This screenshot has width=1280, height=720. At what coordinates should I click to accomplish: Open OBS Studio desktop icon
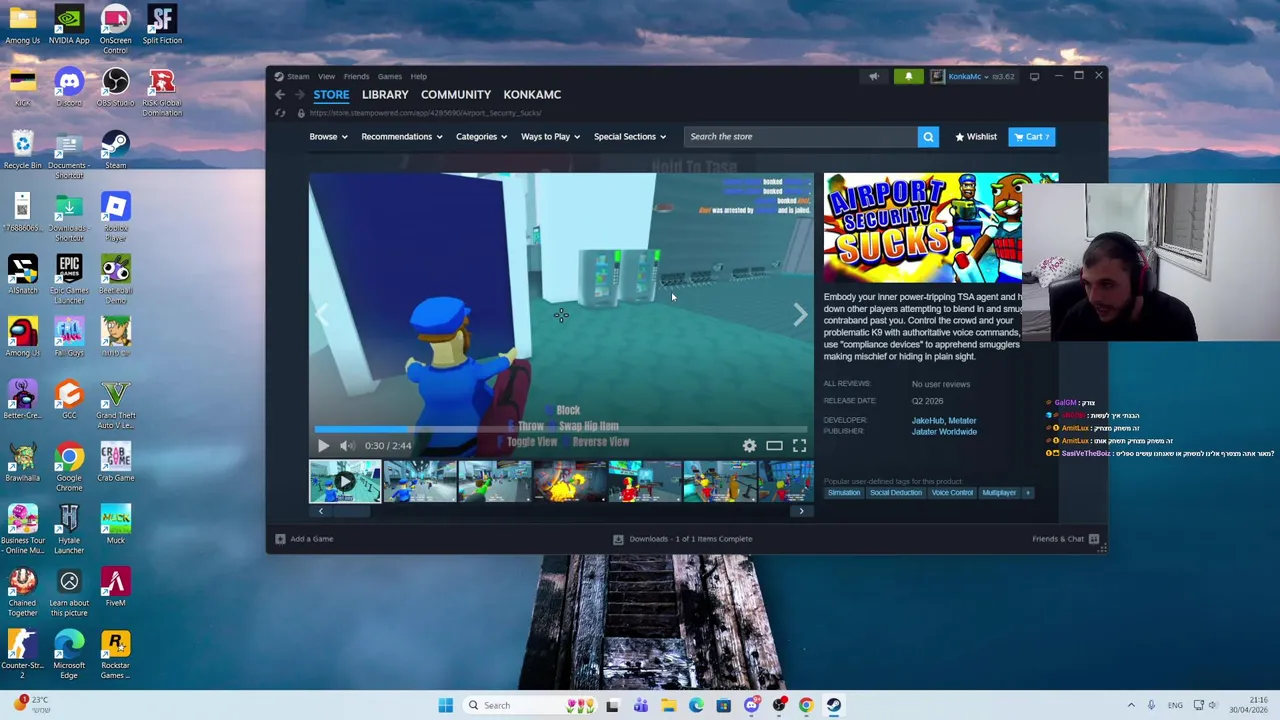(115, 87)
